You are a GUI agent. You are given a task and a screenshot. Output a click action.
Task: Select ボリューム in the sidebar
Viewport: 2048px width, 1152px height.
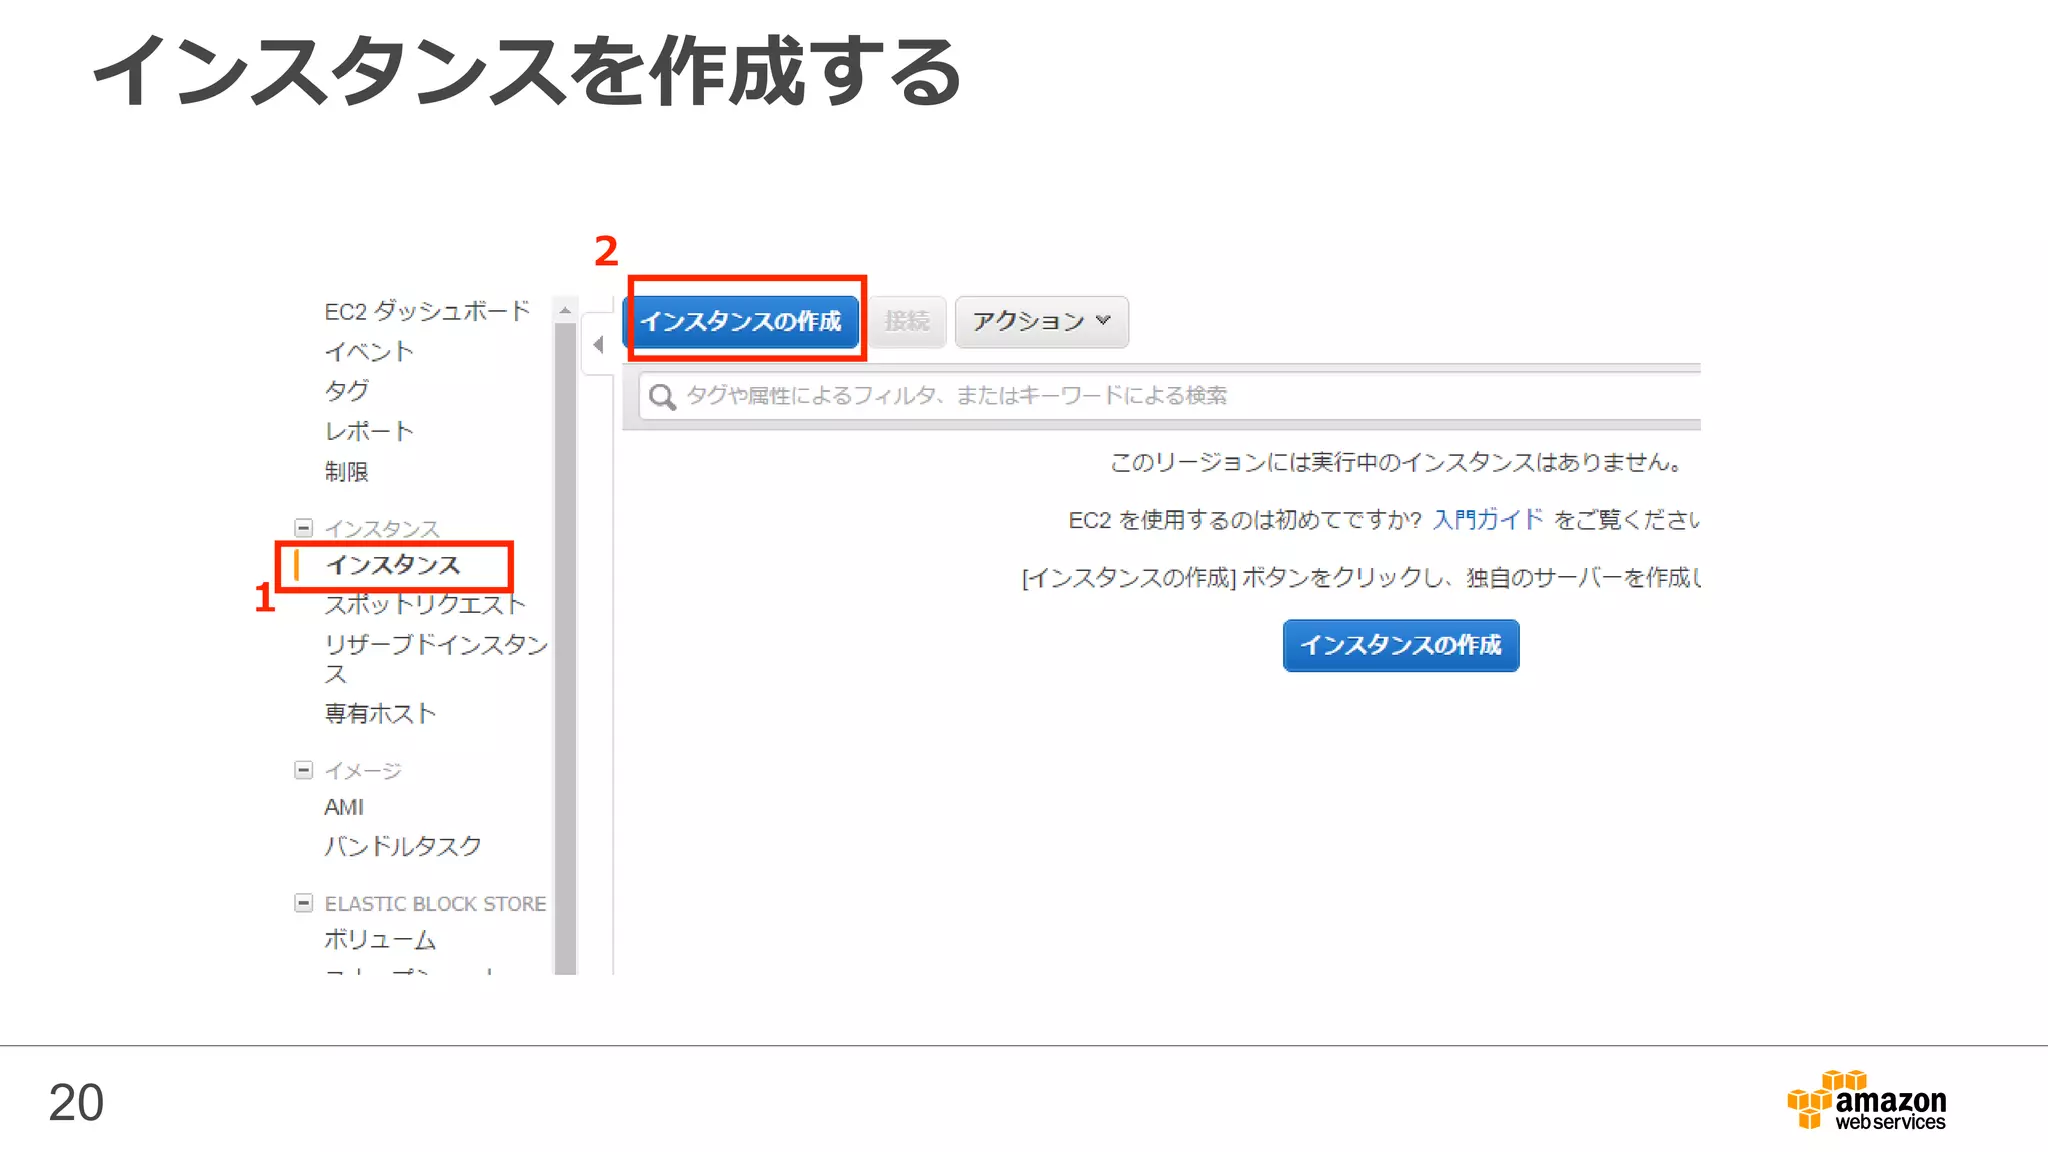point(380,939)
